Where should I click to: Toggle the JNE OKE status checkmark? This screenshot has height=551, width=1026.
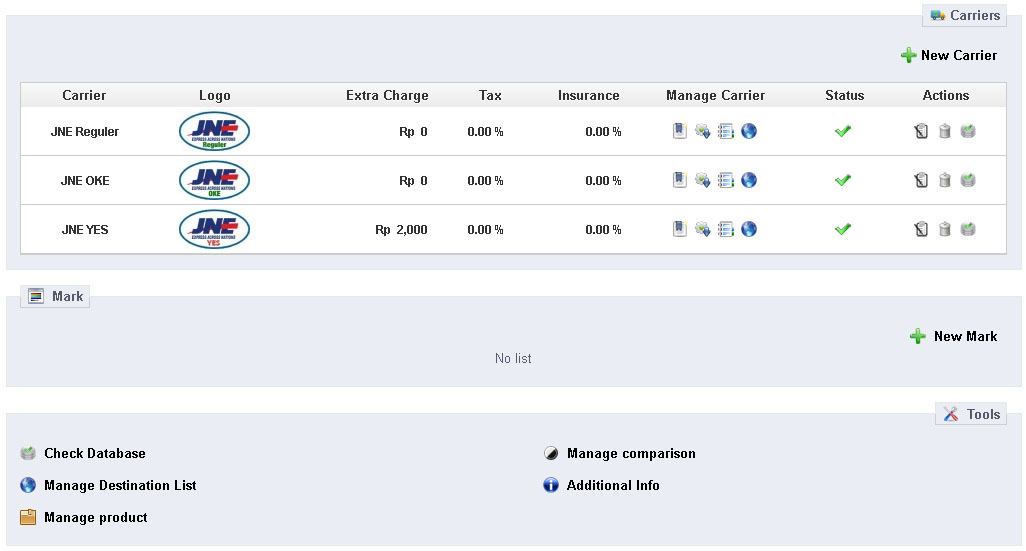(x=843, y=180)
